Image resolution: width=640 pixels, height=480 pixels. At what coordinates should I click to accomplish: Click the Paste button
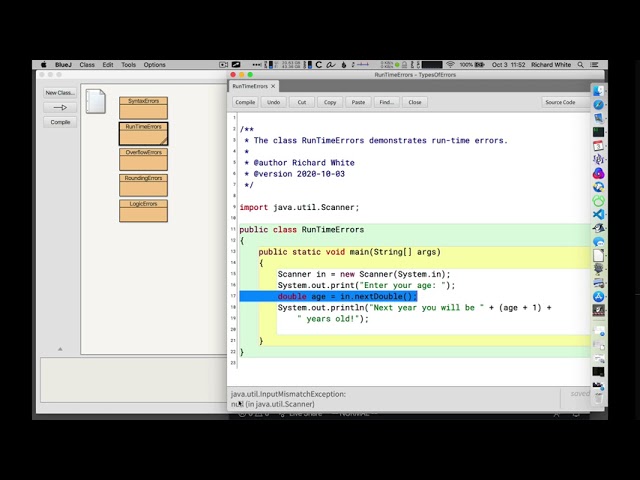pyautogui.click(x=358, y=102)
